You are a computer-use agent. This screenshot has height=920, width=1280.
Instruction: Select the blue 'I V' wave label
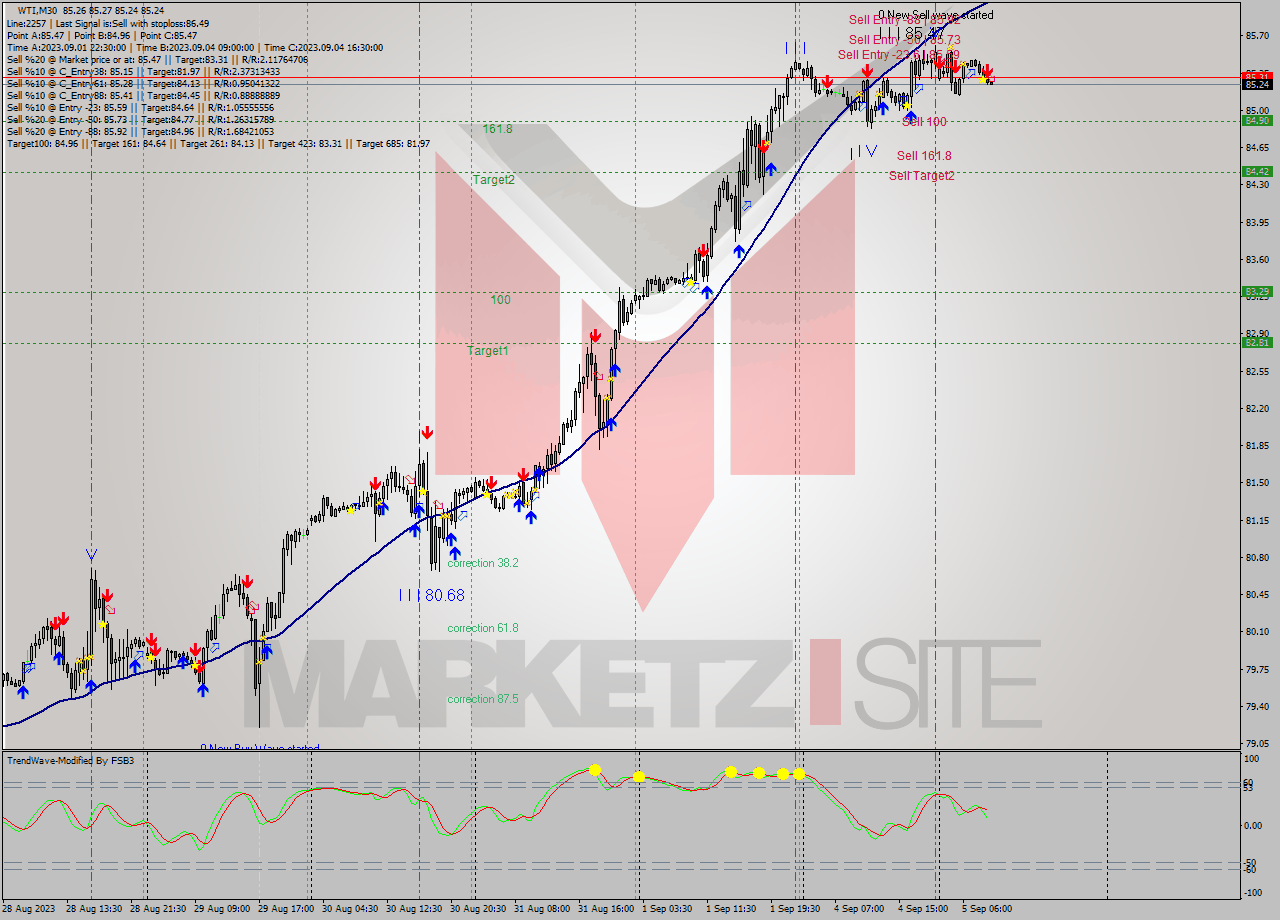click(864, 152)
